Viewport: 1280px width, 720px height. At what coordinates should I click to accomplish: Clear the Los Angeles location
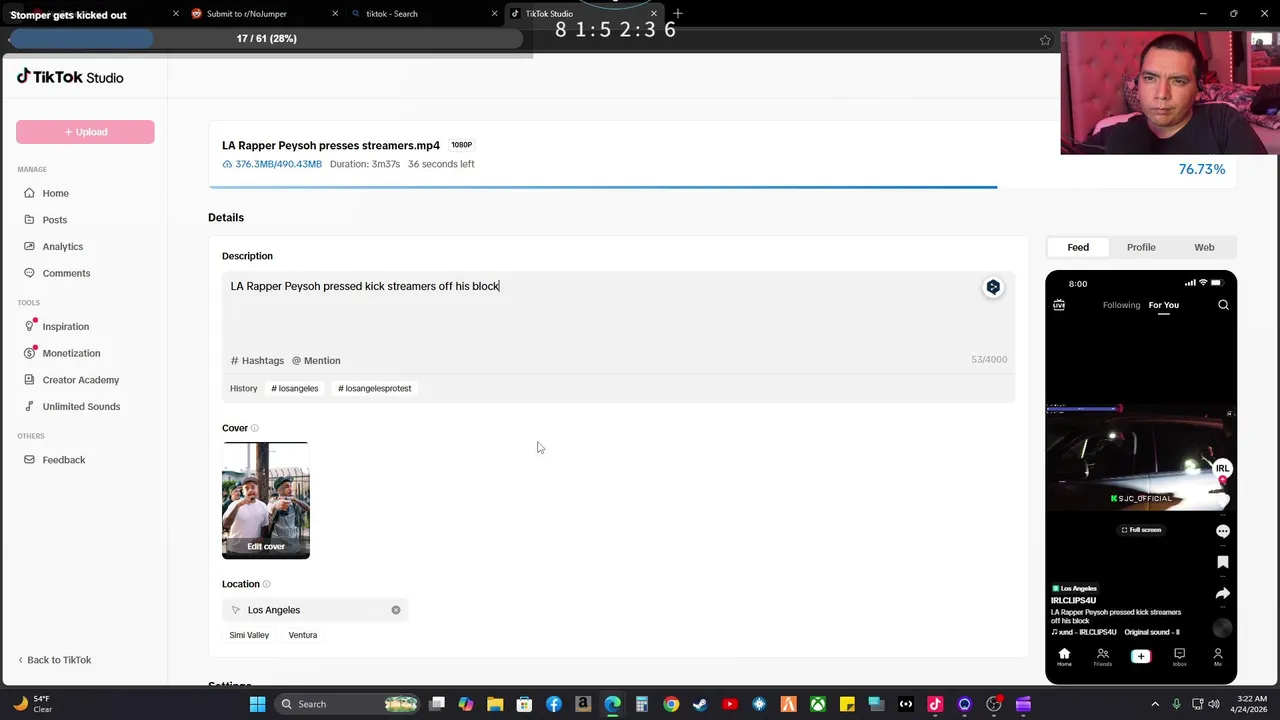(396, 610)
